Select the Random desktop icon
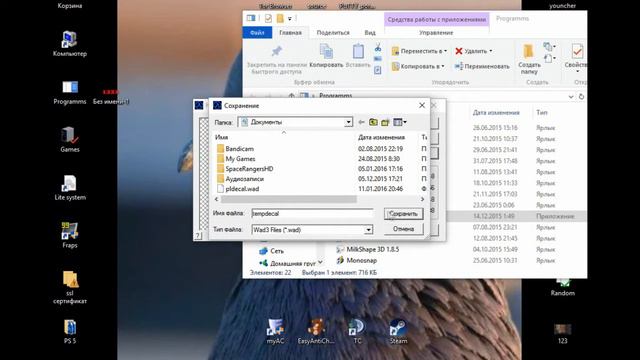The width and height of the screenshot is (640, 360). tap(562, 288)
